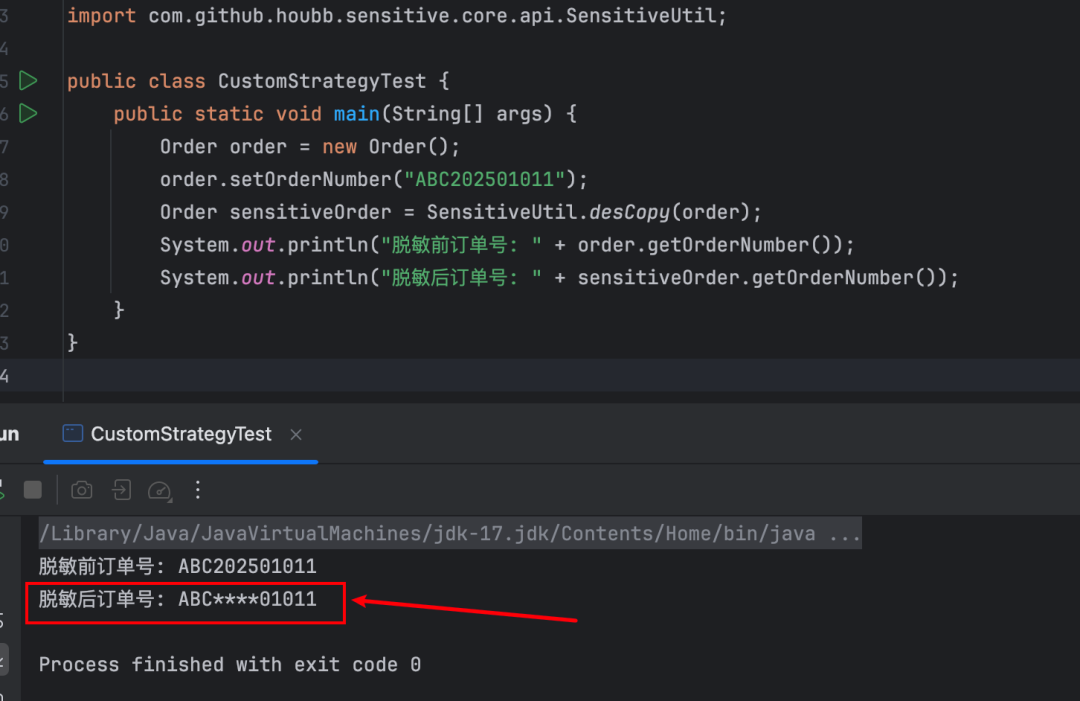
Task: Close the CustomStrategyTest run tab
Action: (x=296, y=435)
